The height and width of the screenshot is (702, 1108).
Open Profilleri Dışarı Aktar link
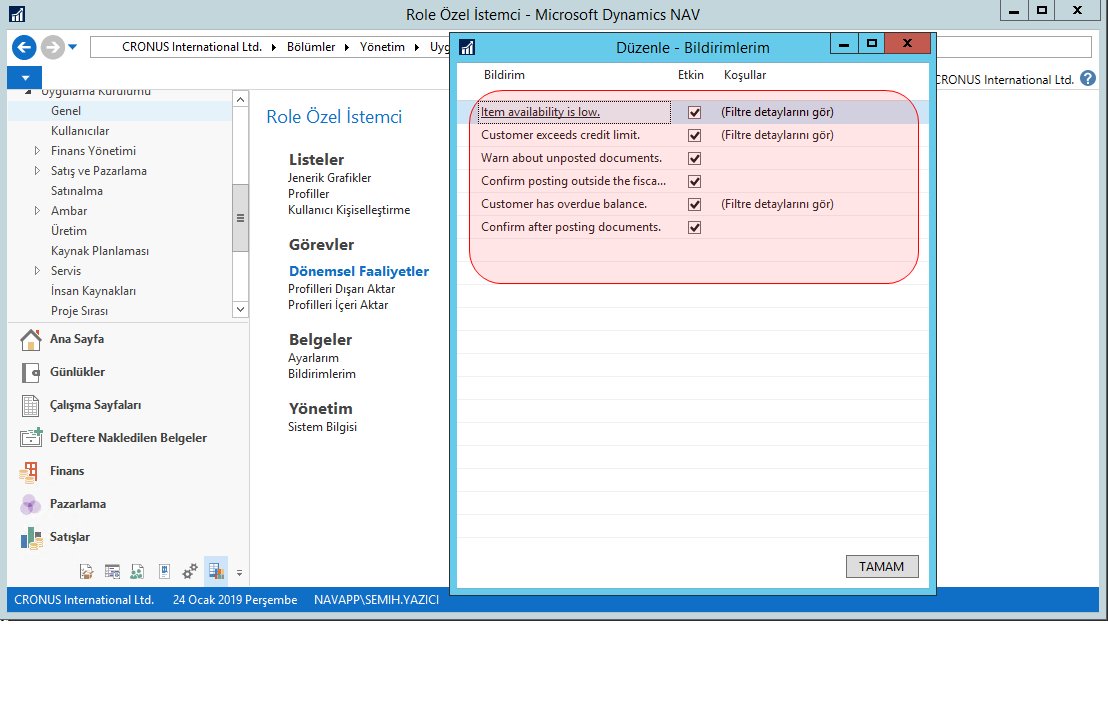pos(341,289)
